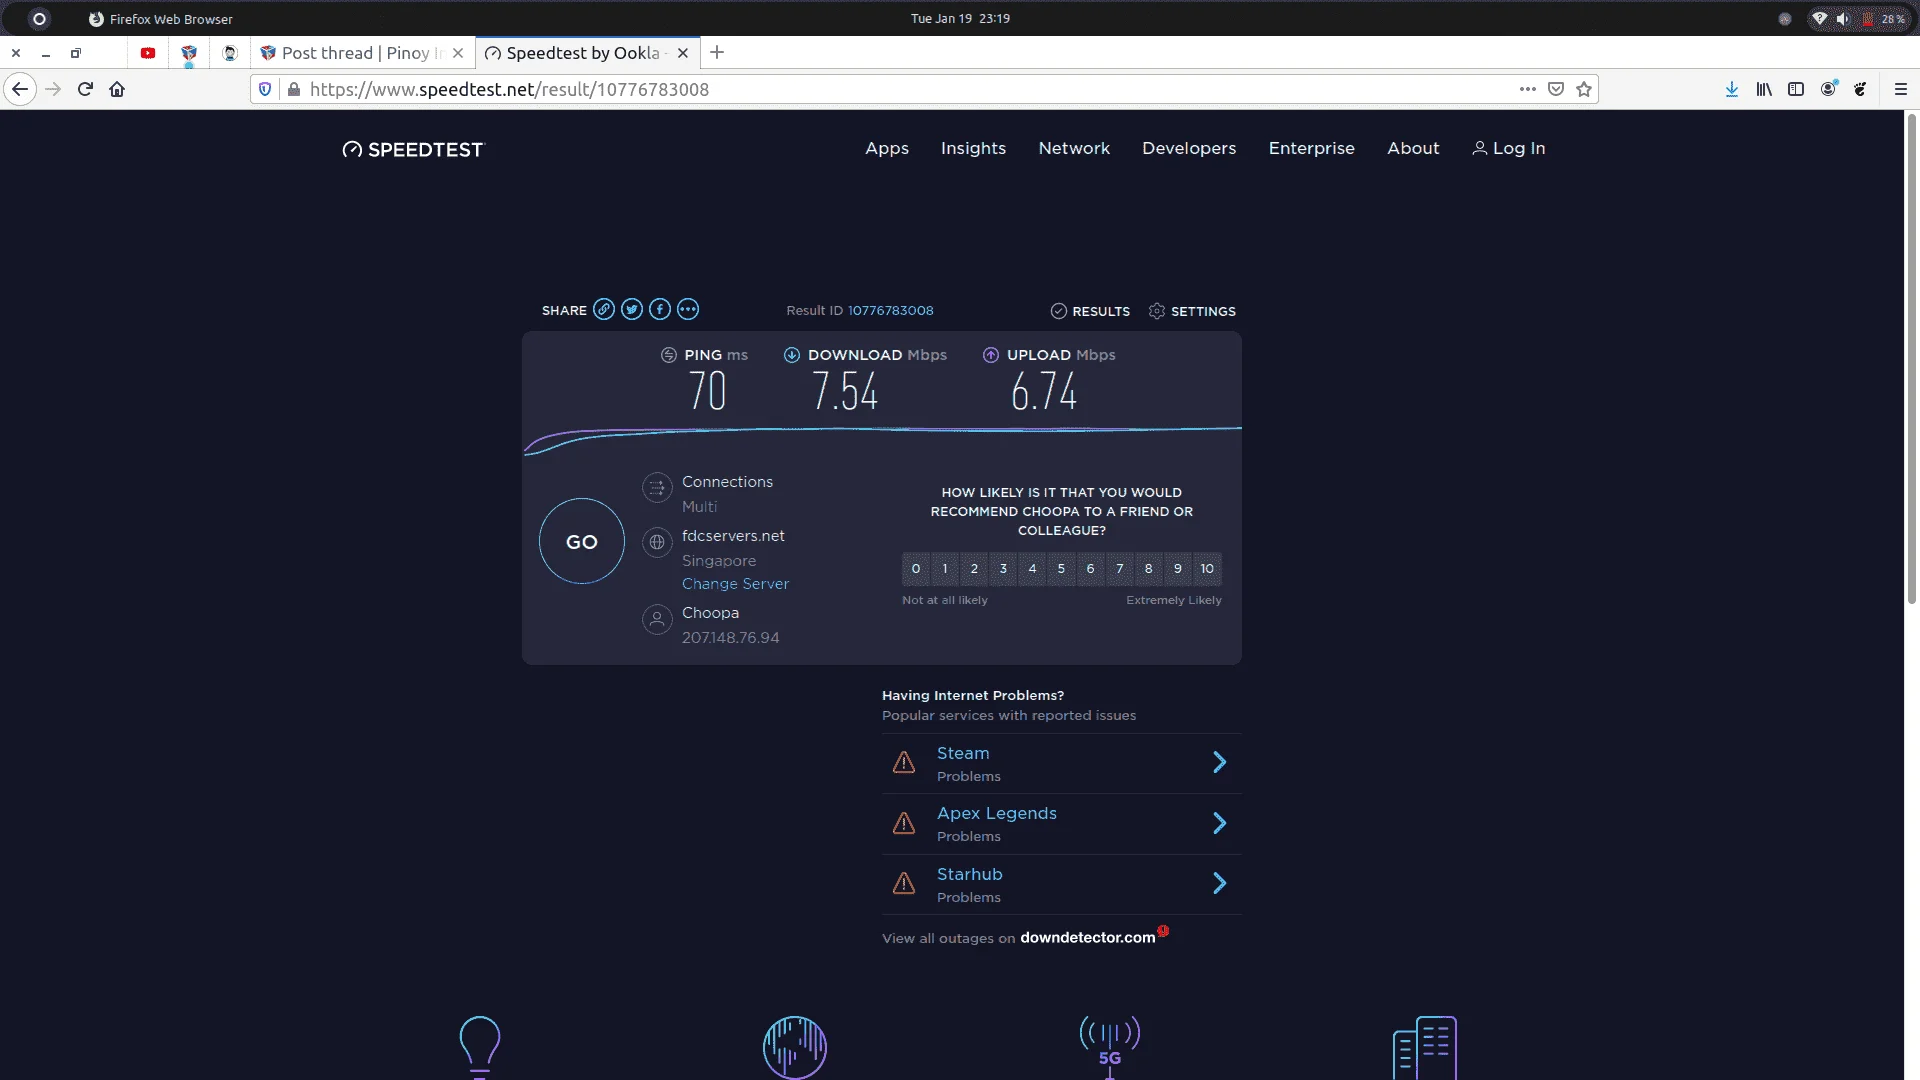Open the Developers menu
The width and height of the screenshot is (1920, 1080).
pos(1189,148)
